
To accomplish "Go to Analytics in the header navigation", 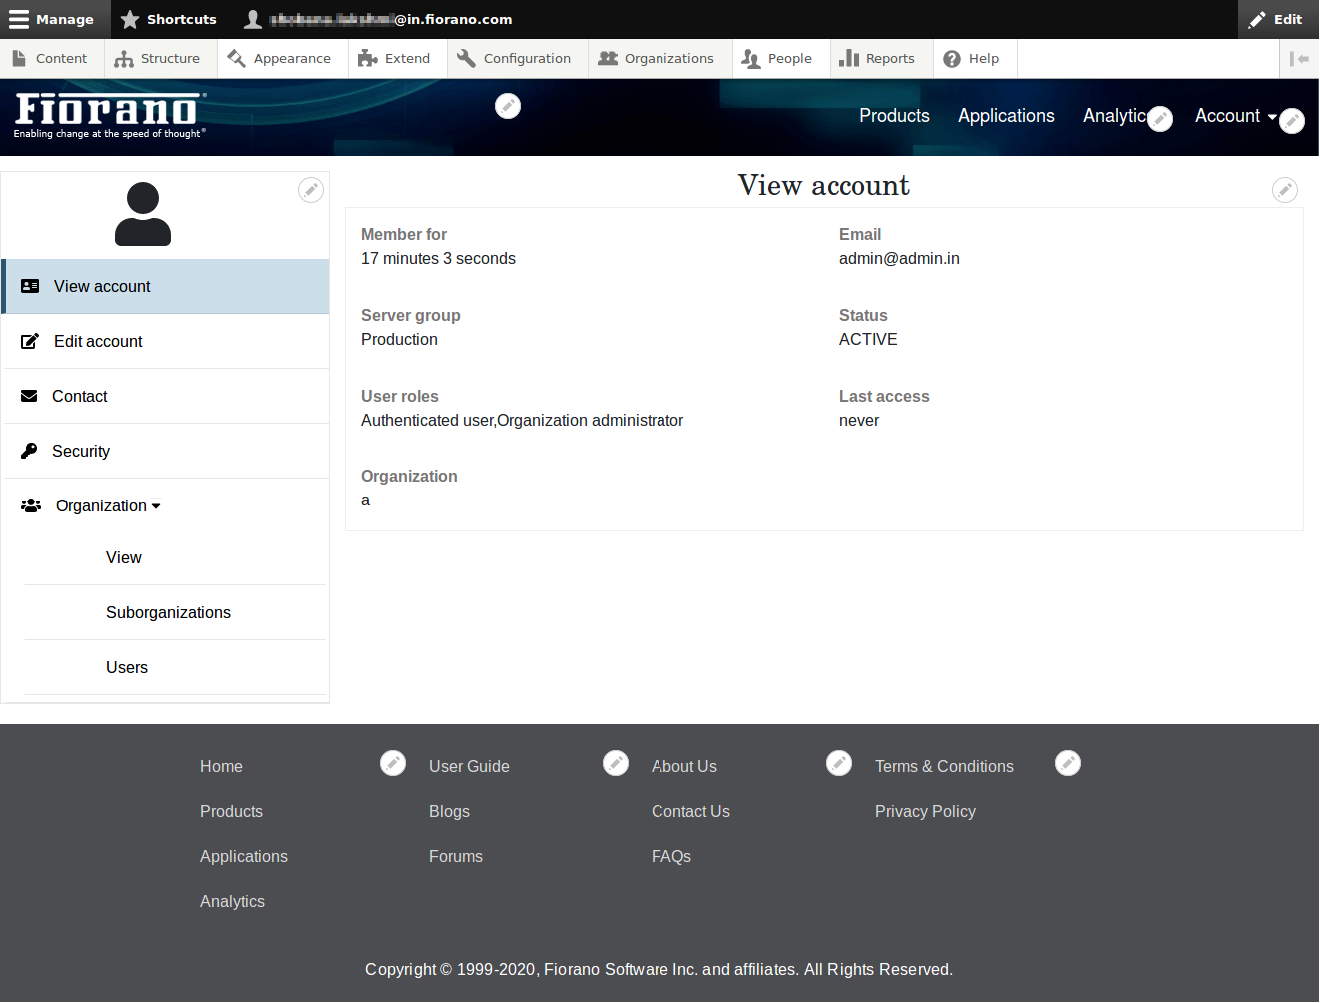I will [1115, 116].
